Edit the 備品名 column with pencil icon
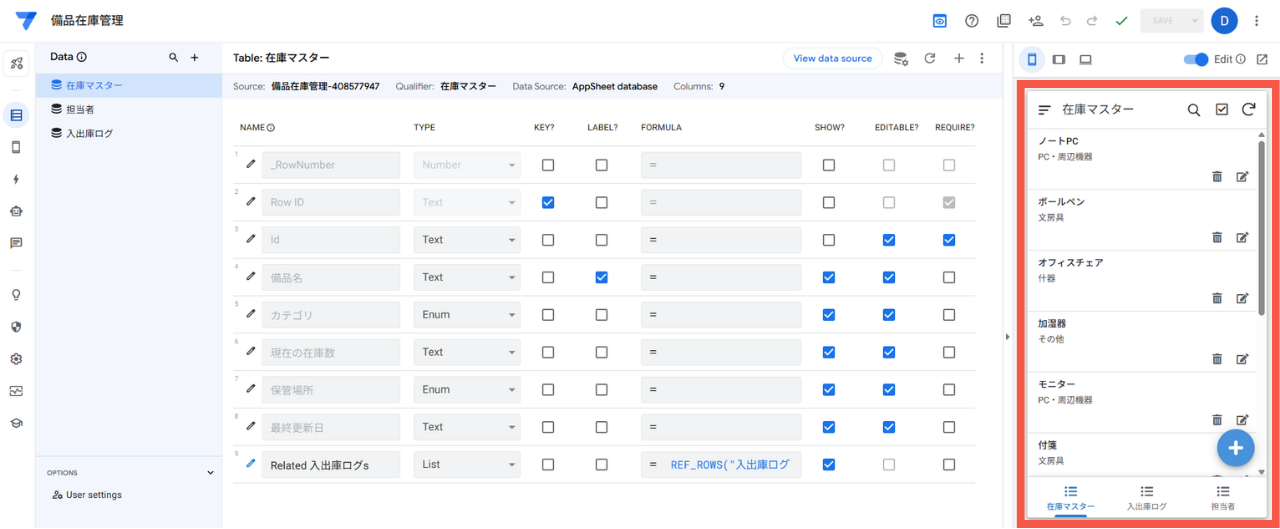Viewport: 1280px width, 529px height. tap(251, 276)
